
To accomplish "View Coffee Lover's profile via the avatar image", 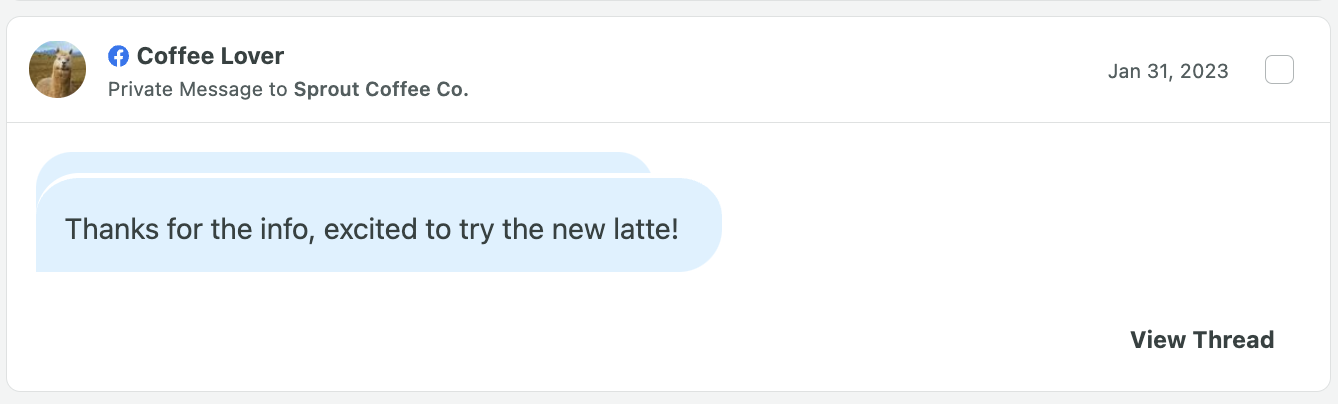I will pos(57,70).
